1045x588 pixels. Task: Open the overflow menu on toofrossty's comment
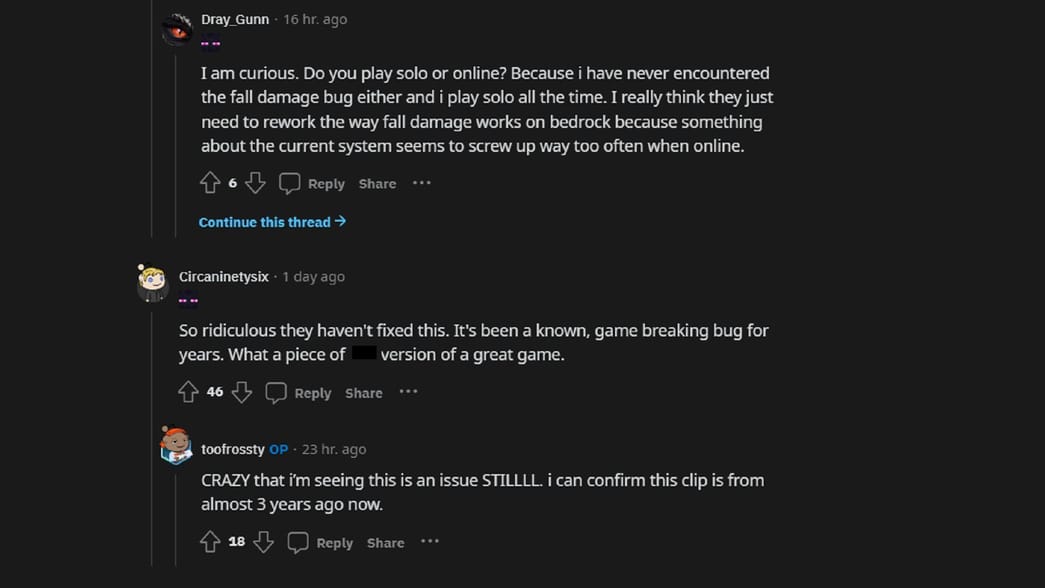(429, 542)
